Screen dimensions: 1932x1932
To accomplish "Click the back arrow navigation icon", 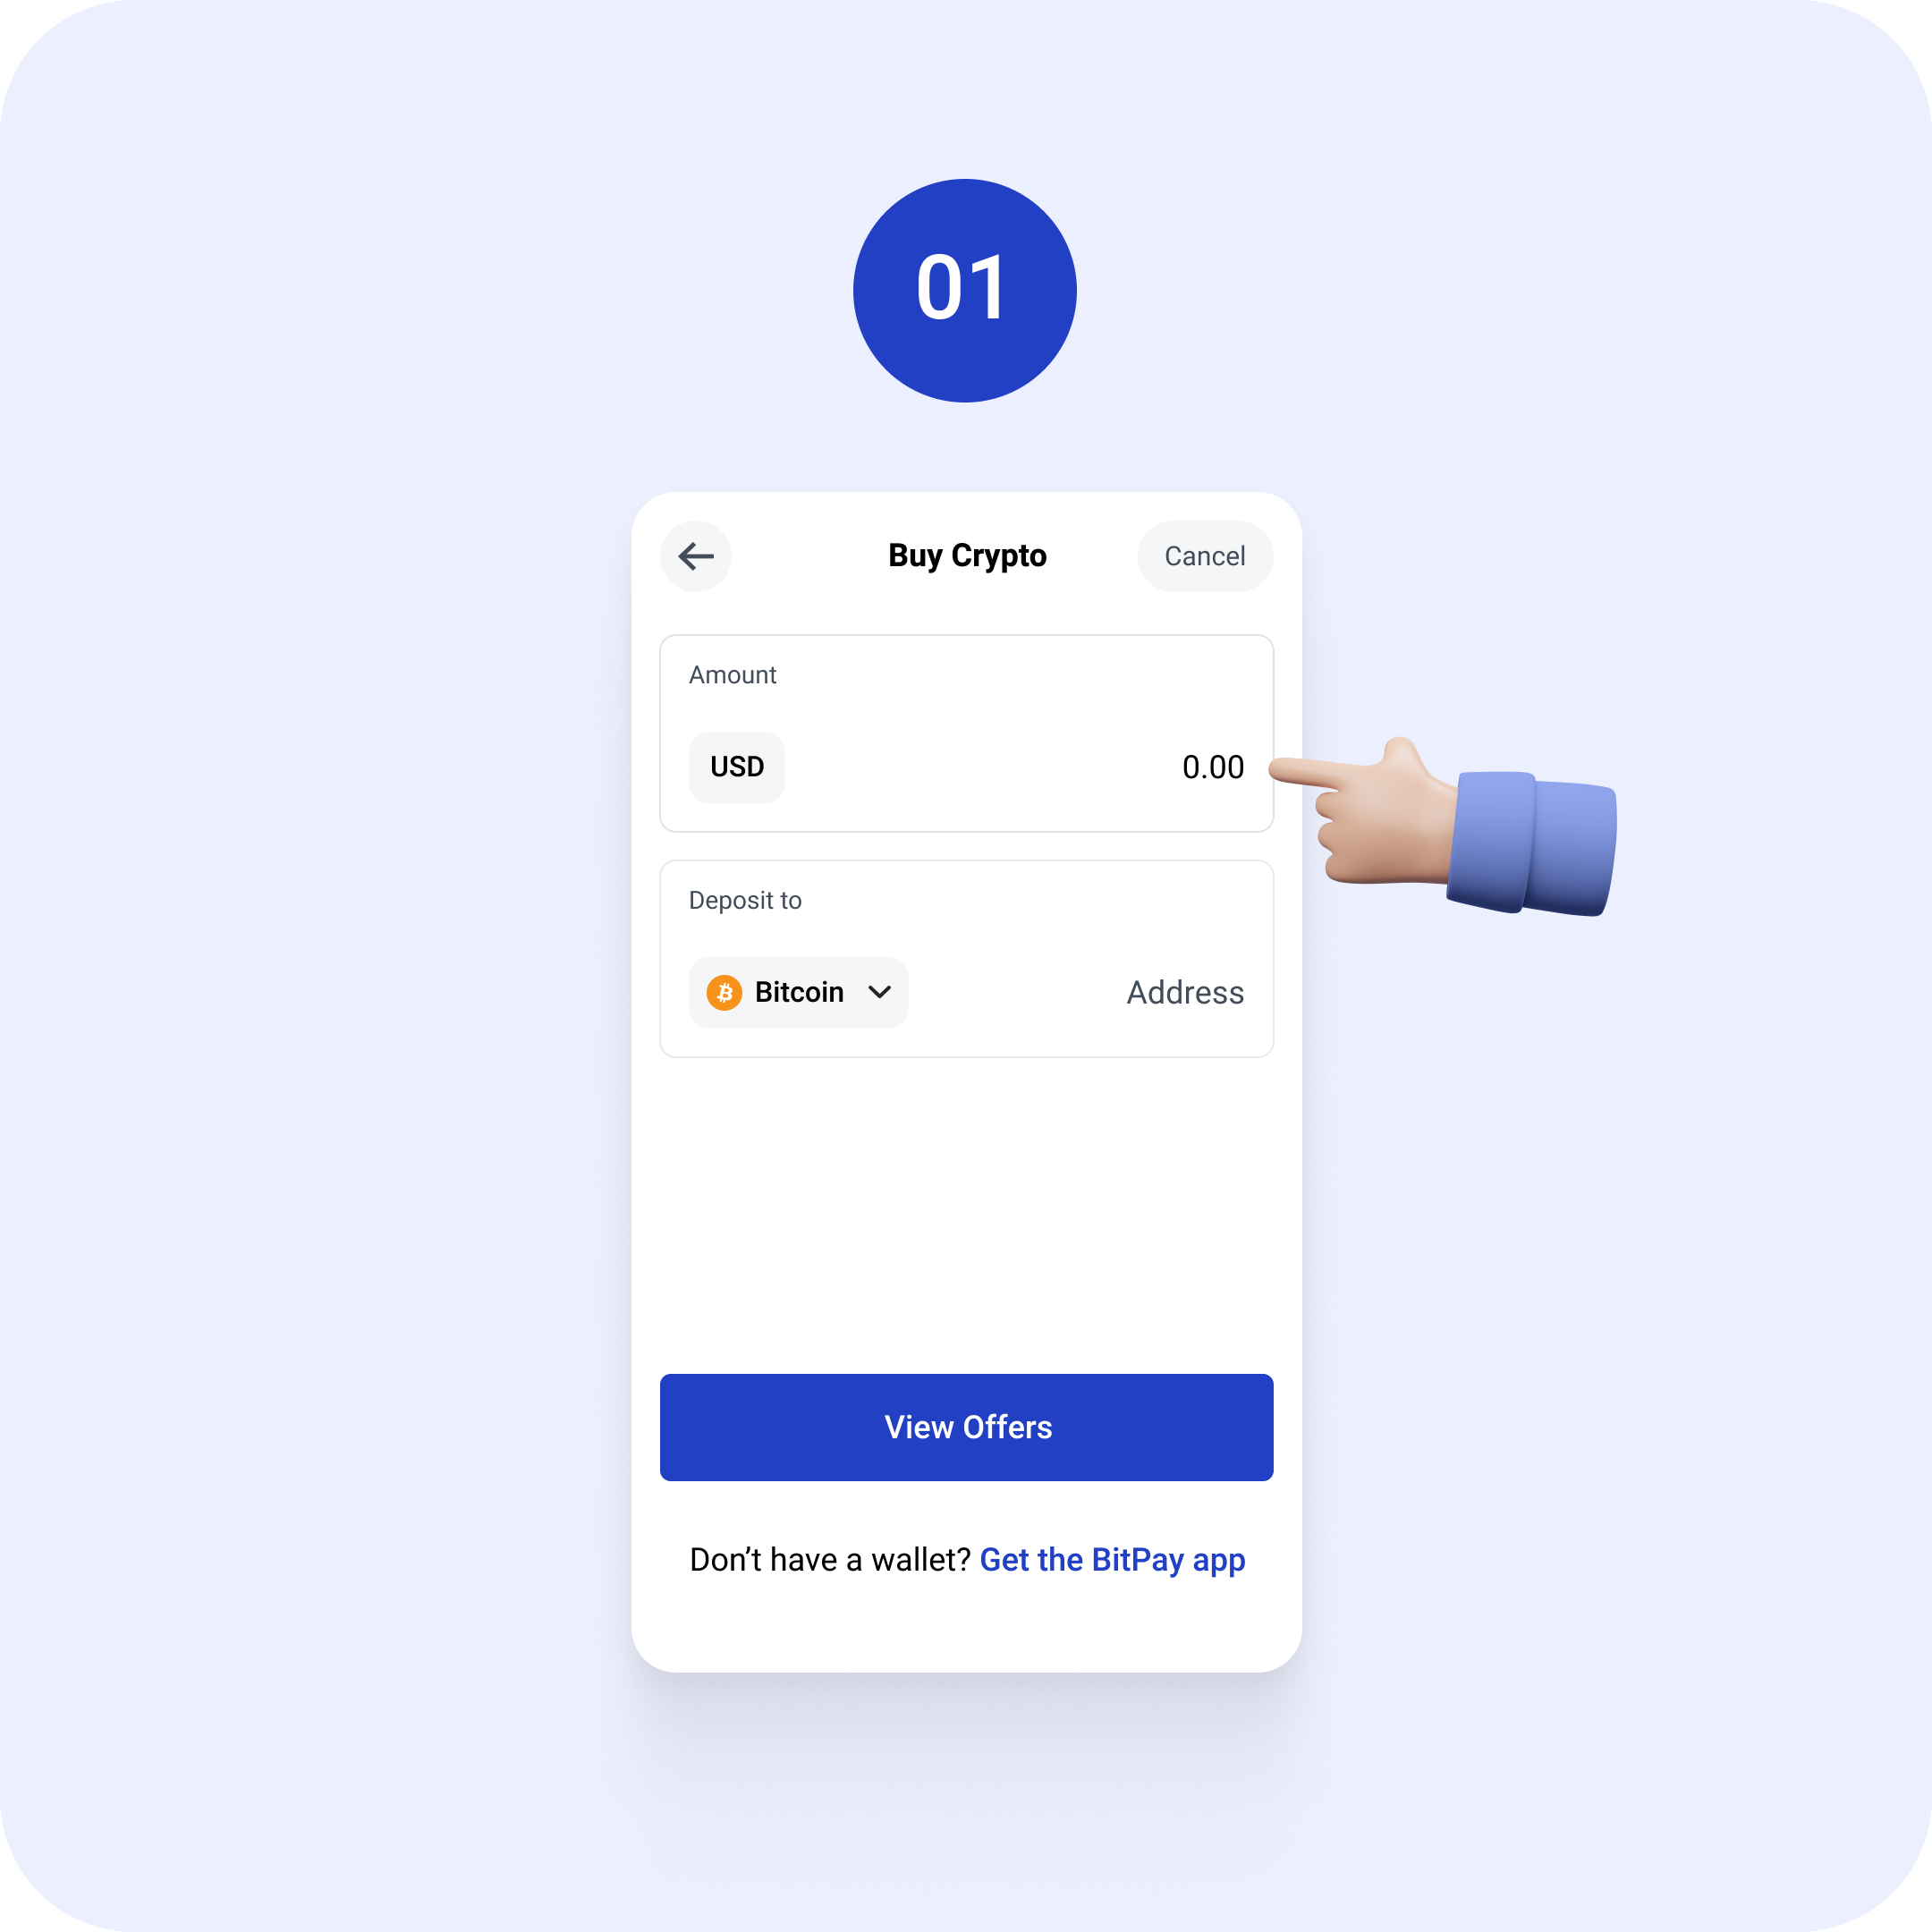I will [699, 555].
